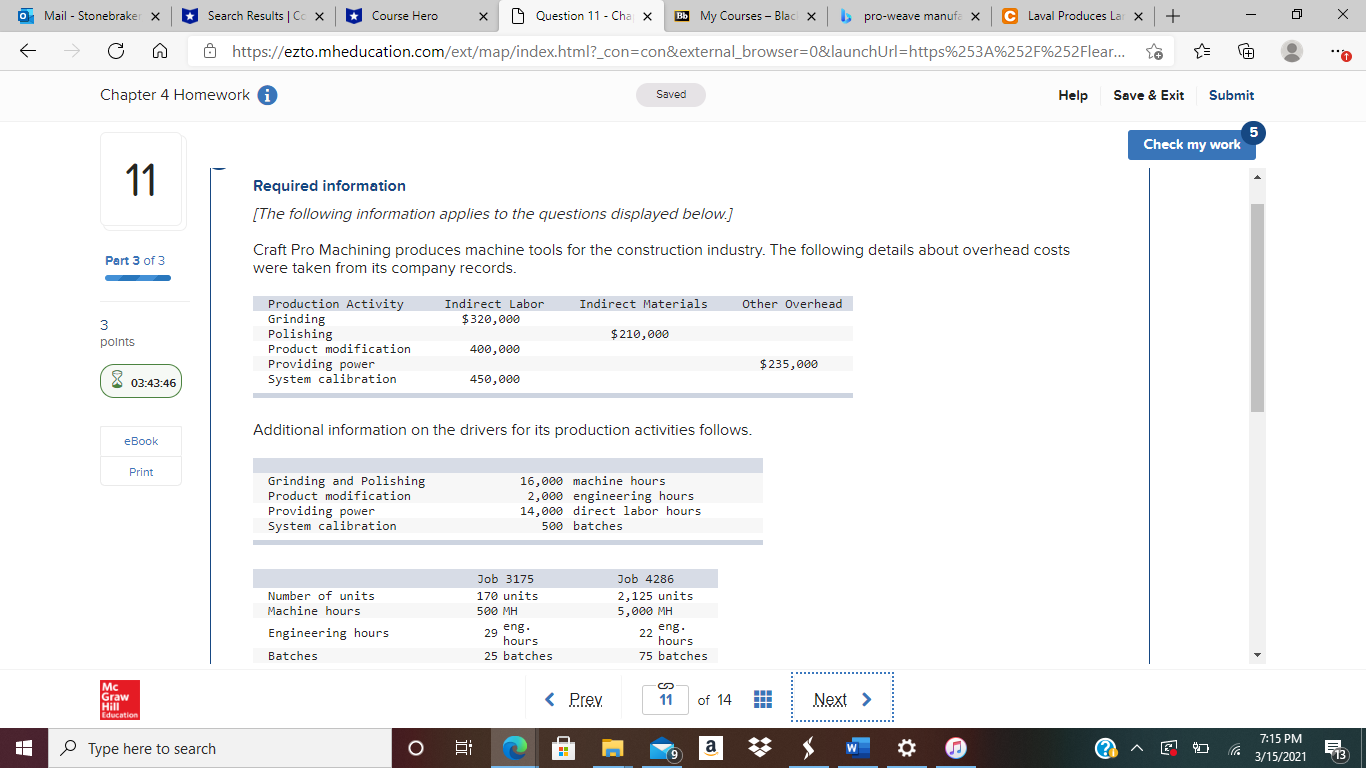Click the link icon above question number
1366x768 pixels.
pyautogui.click(x=668, y=684)
